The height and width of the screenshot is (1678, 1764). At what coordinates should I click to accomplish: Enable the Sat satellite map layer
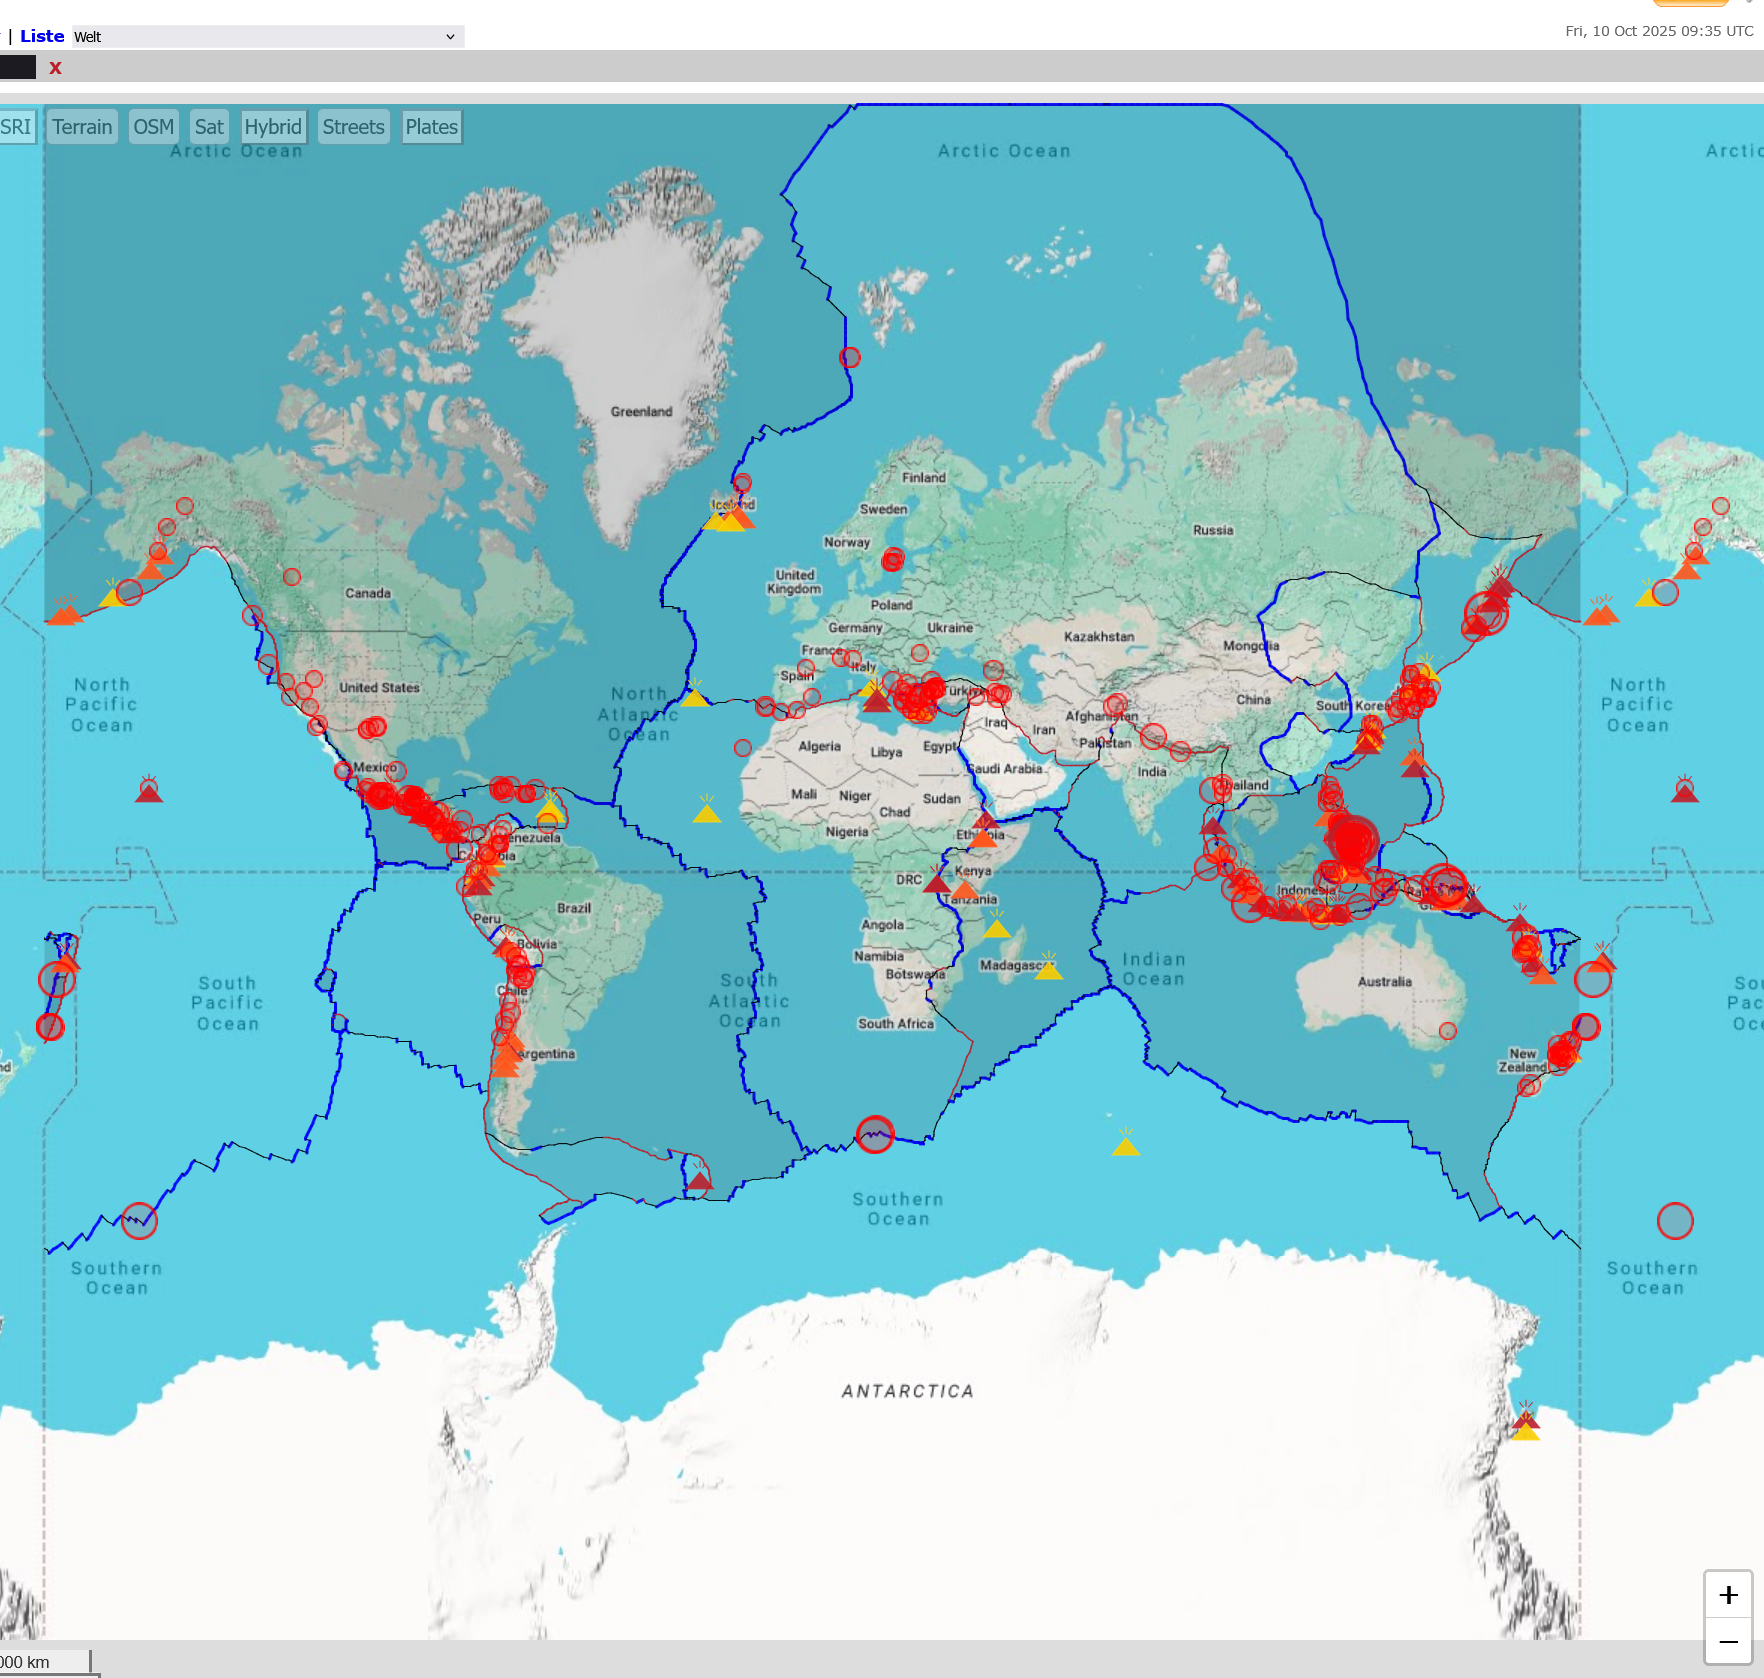click(x=209, y=127)
